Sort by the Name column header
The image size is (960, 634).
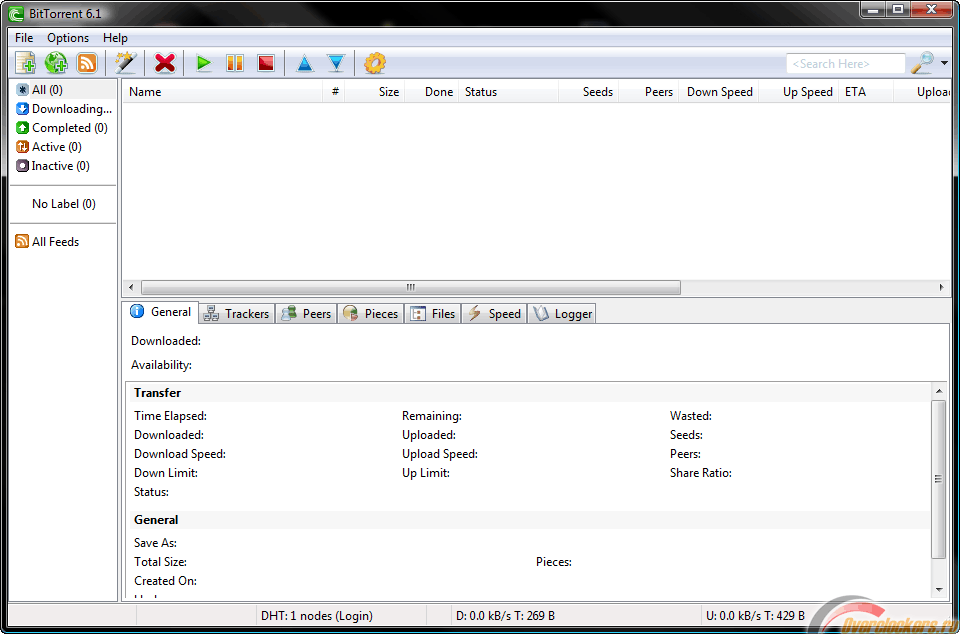pos(223,92)
